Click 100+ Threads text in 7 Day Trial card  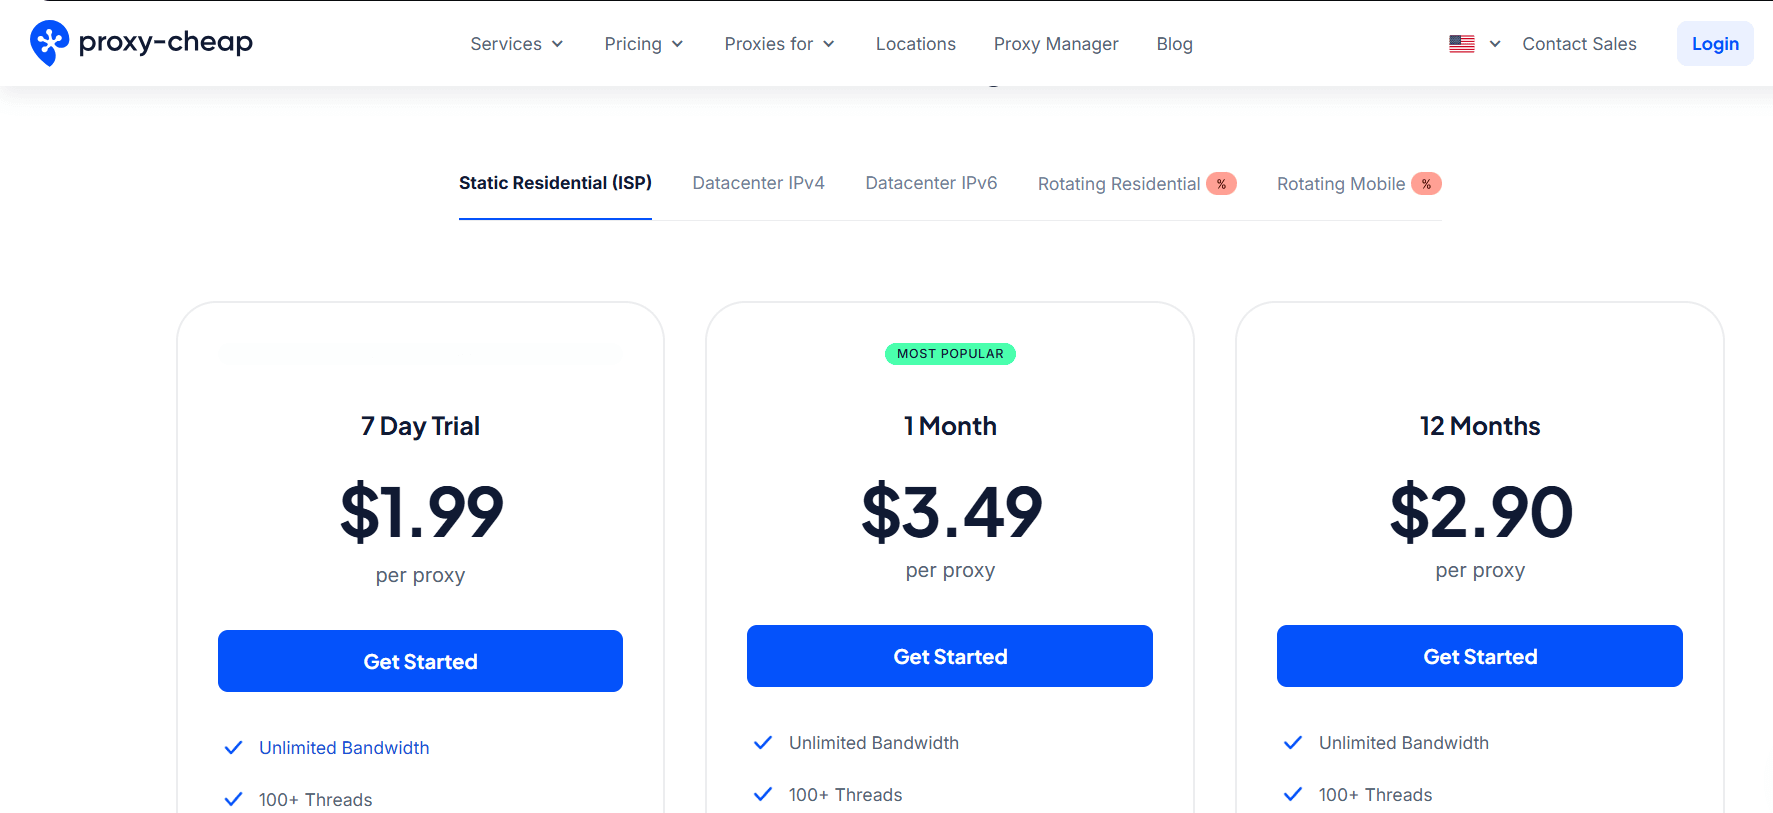[315, 800]
